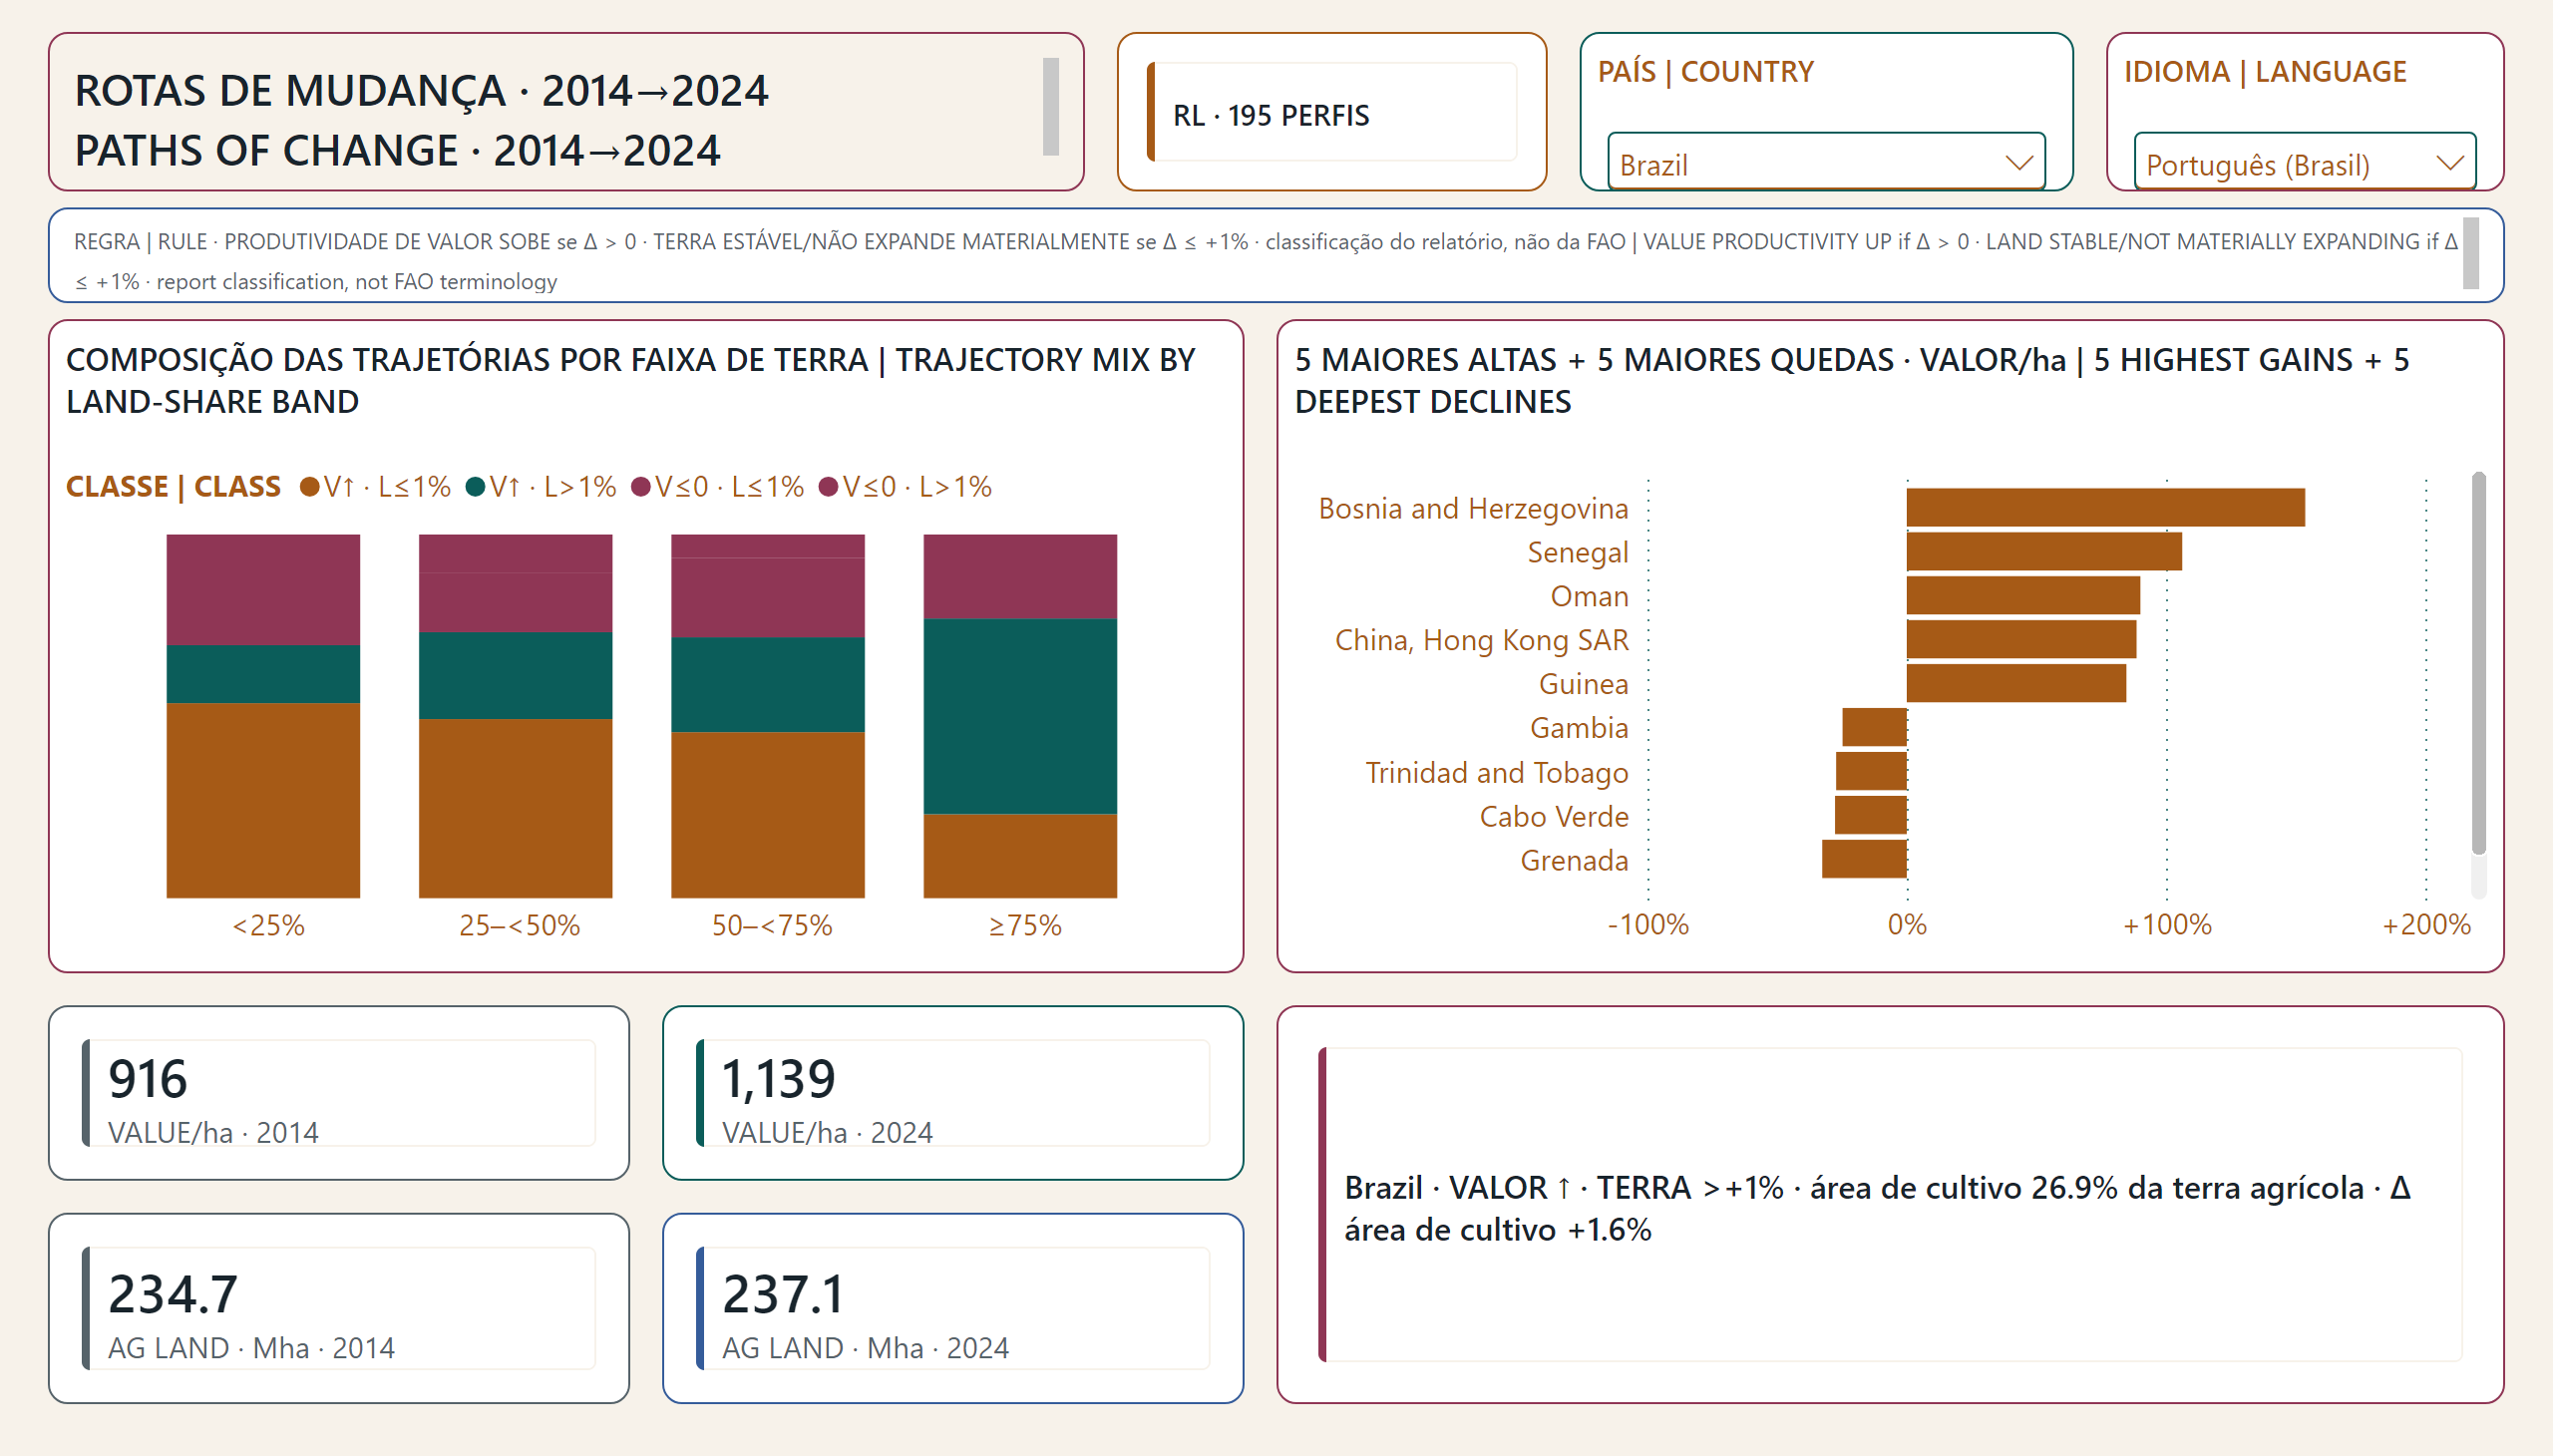Click the Grenada negative bar

(x=1864, y=859)
